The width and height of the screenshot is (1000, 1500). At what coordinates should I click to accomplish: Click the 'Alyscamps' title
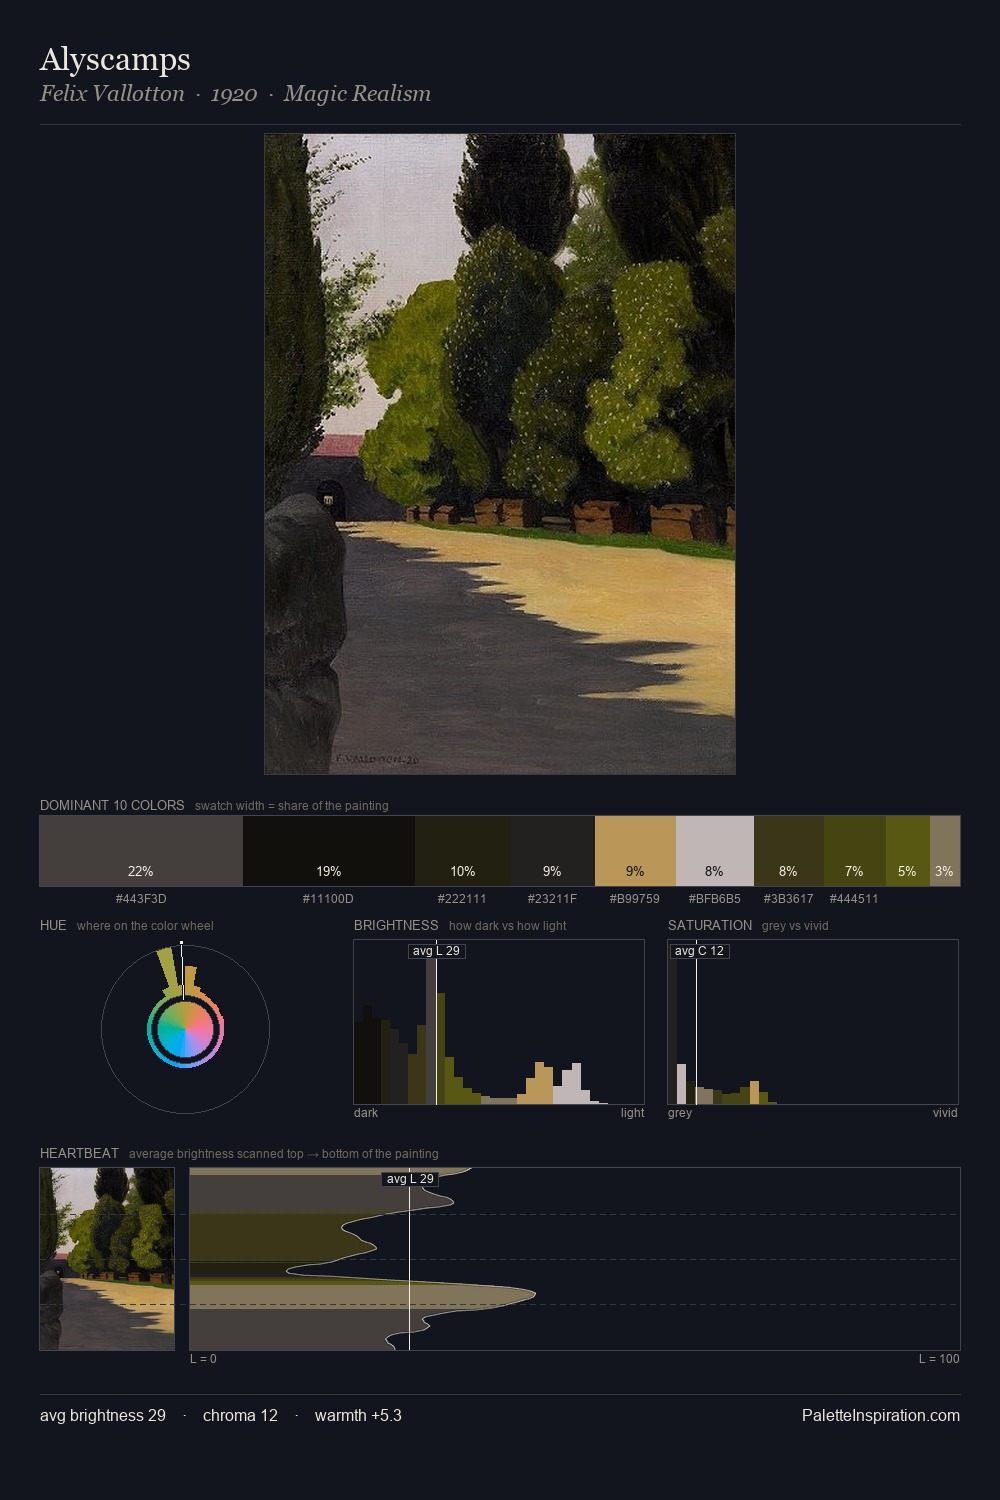[115, 59]
